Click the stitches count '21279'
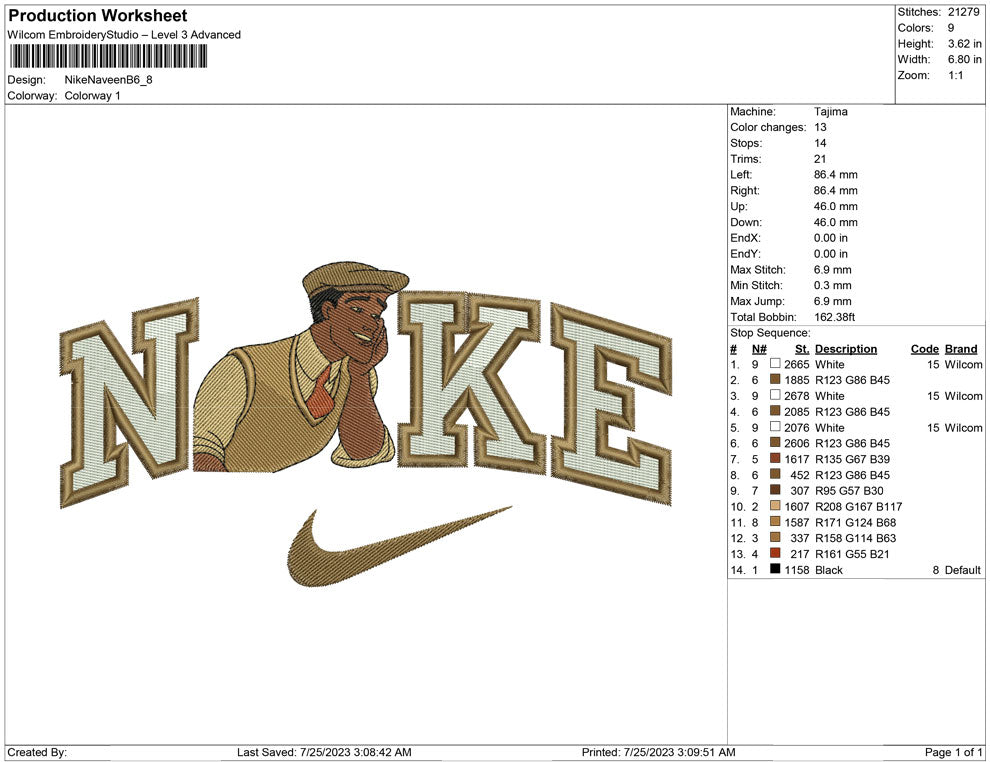990x762 pixels. 963,12
